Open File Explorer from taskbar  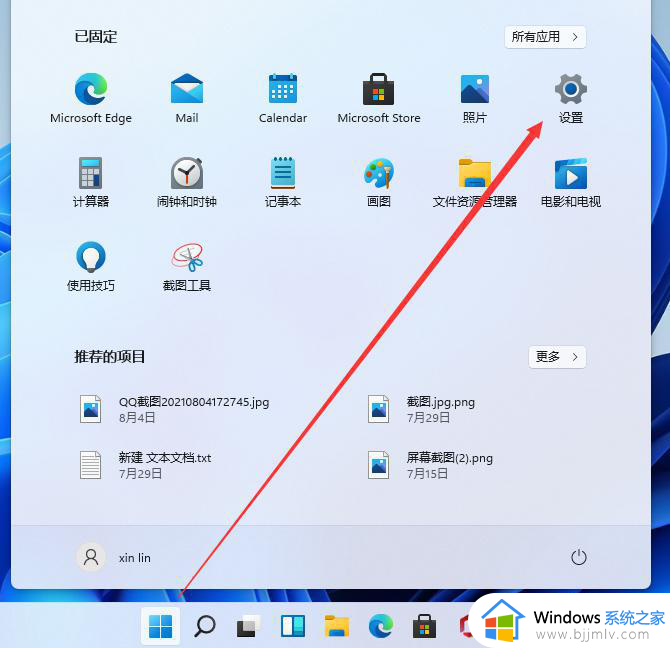[337, 626]
